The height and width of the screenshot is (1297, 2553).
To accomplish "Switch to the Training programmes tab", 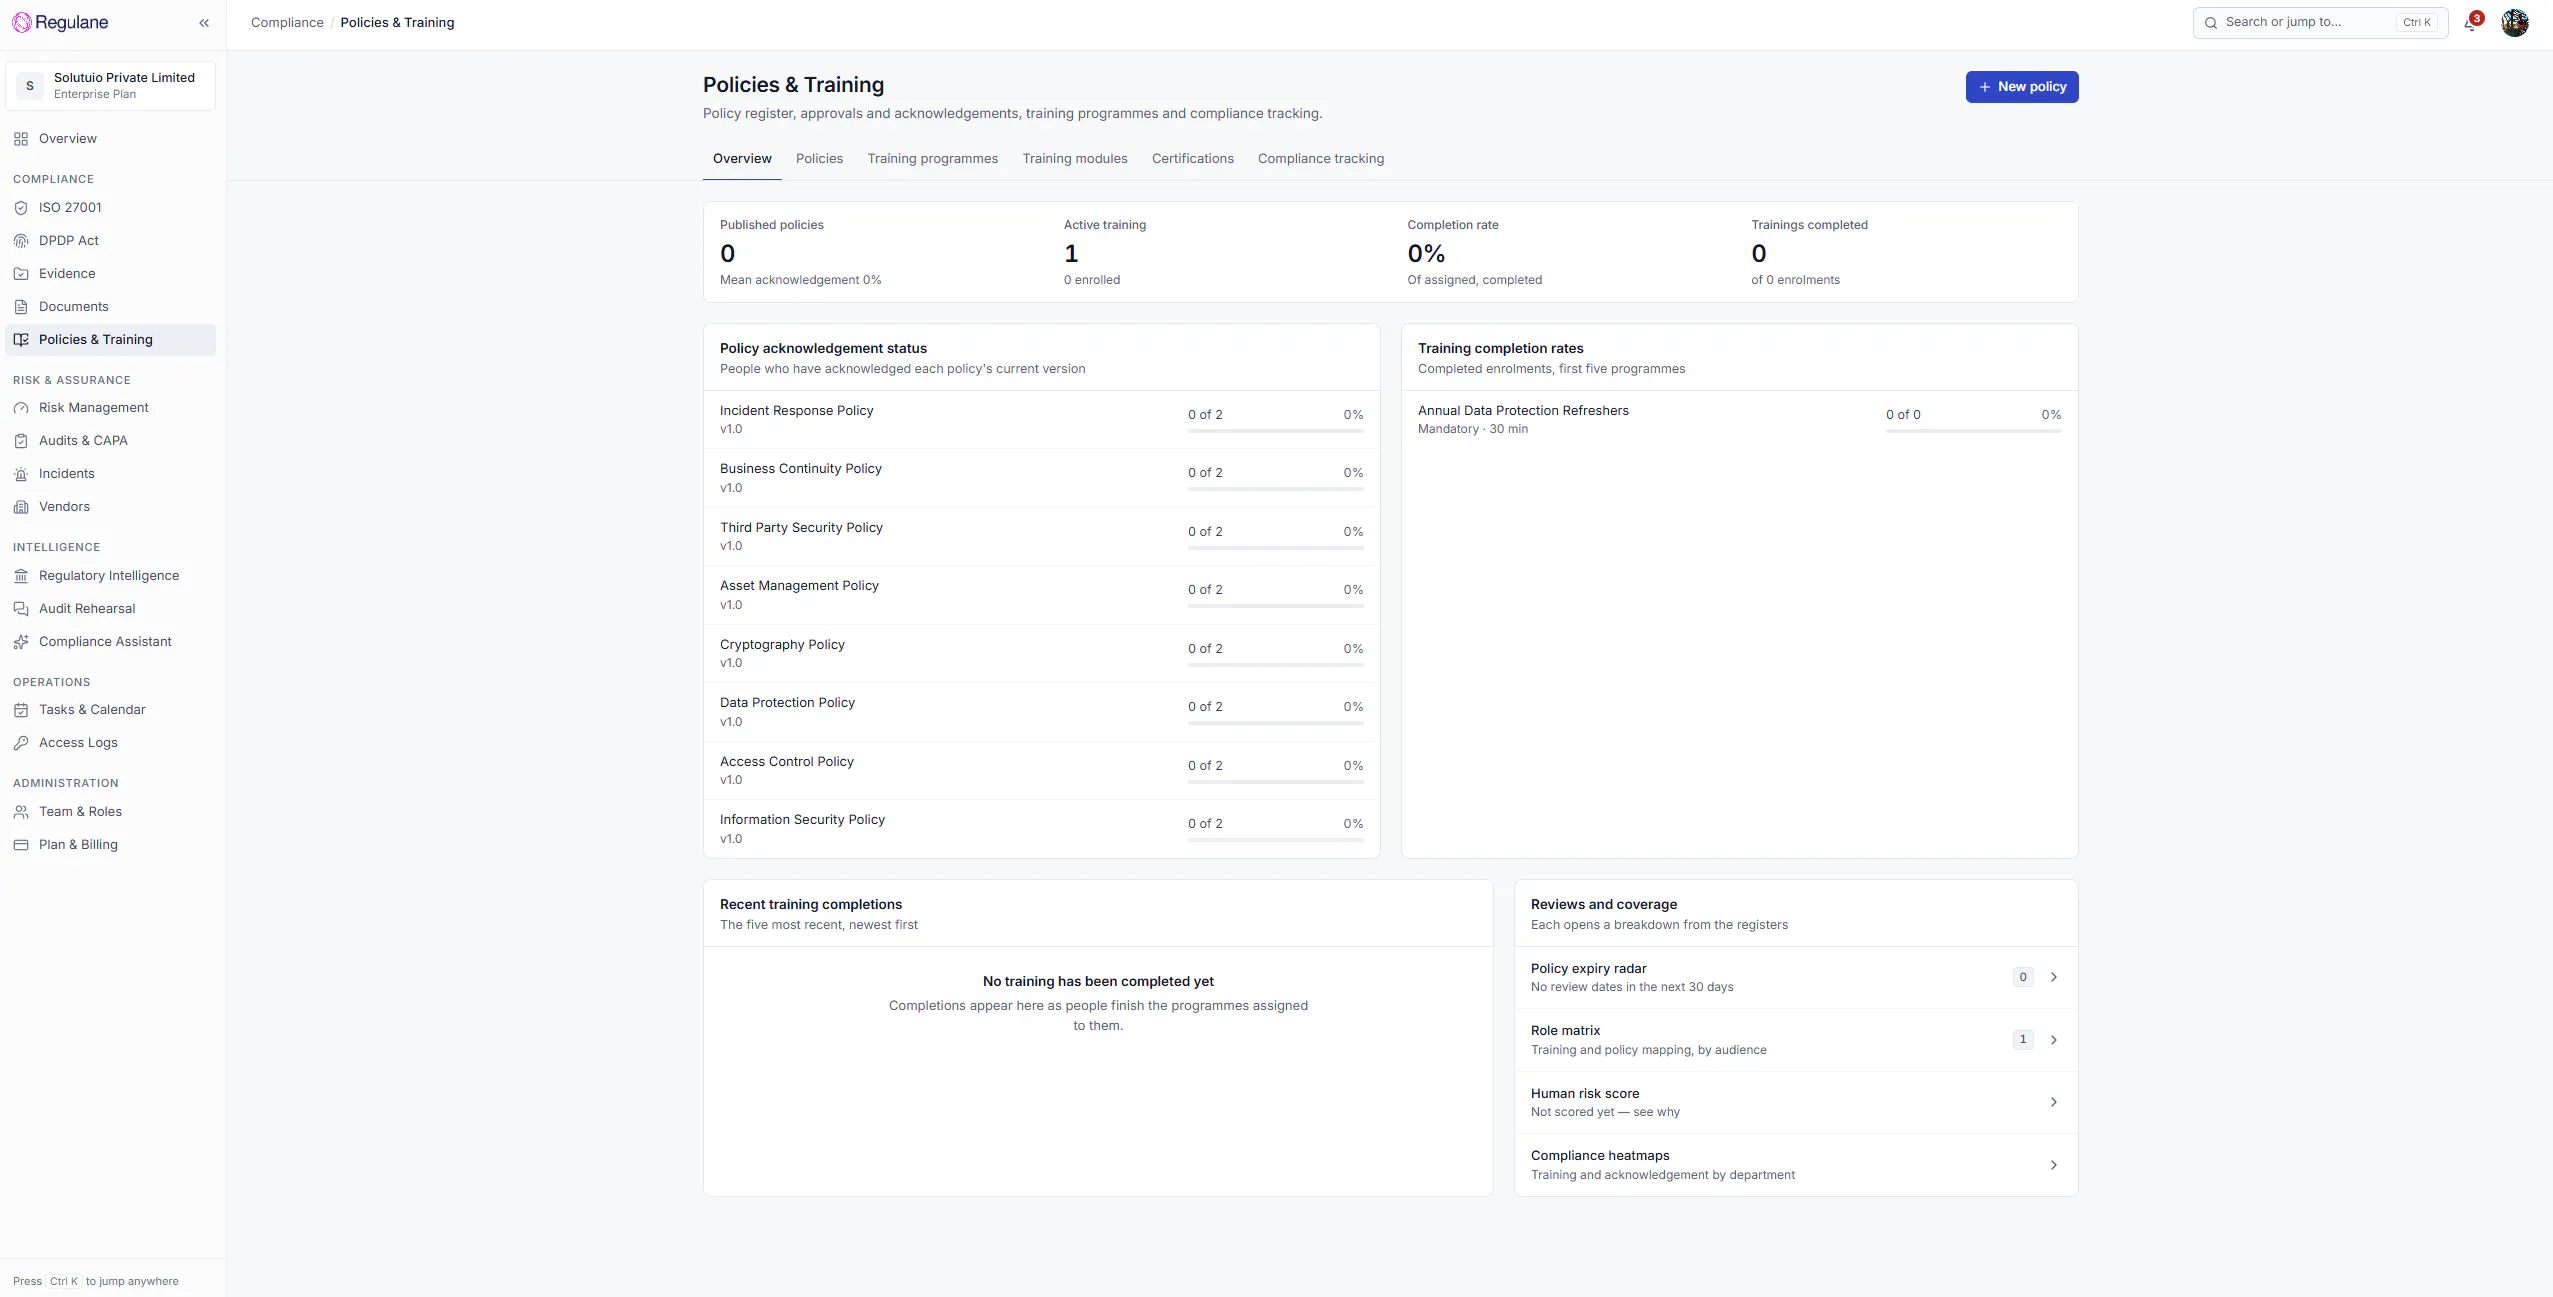I will tap(933, 159).
